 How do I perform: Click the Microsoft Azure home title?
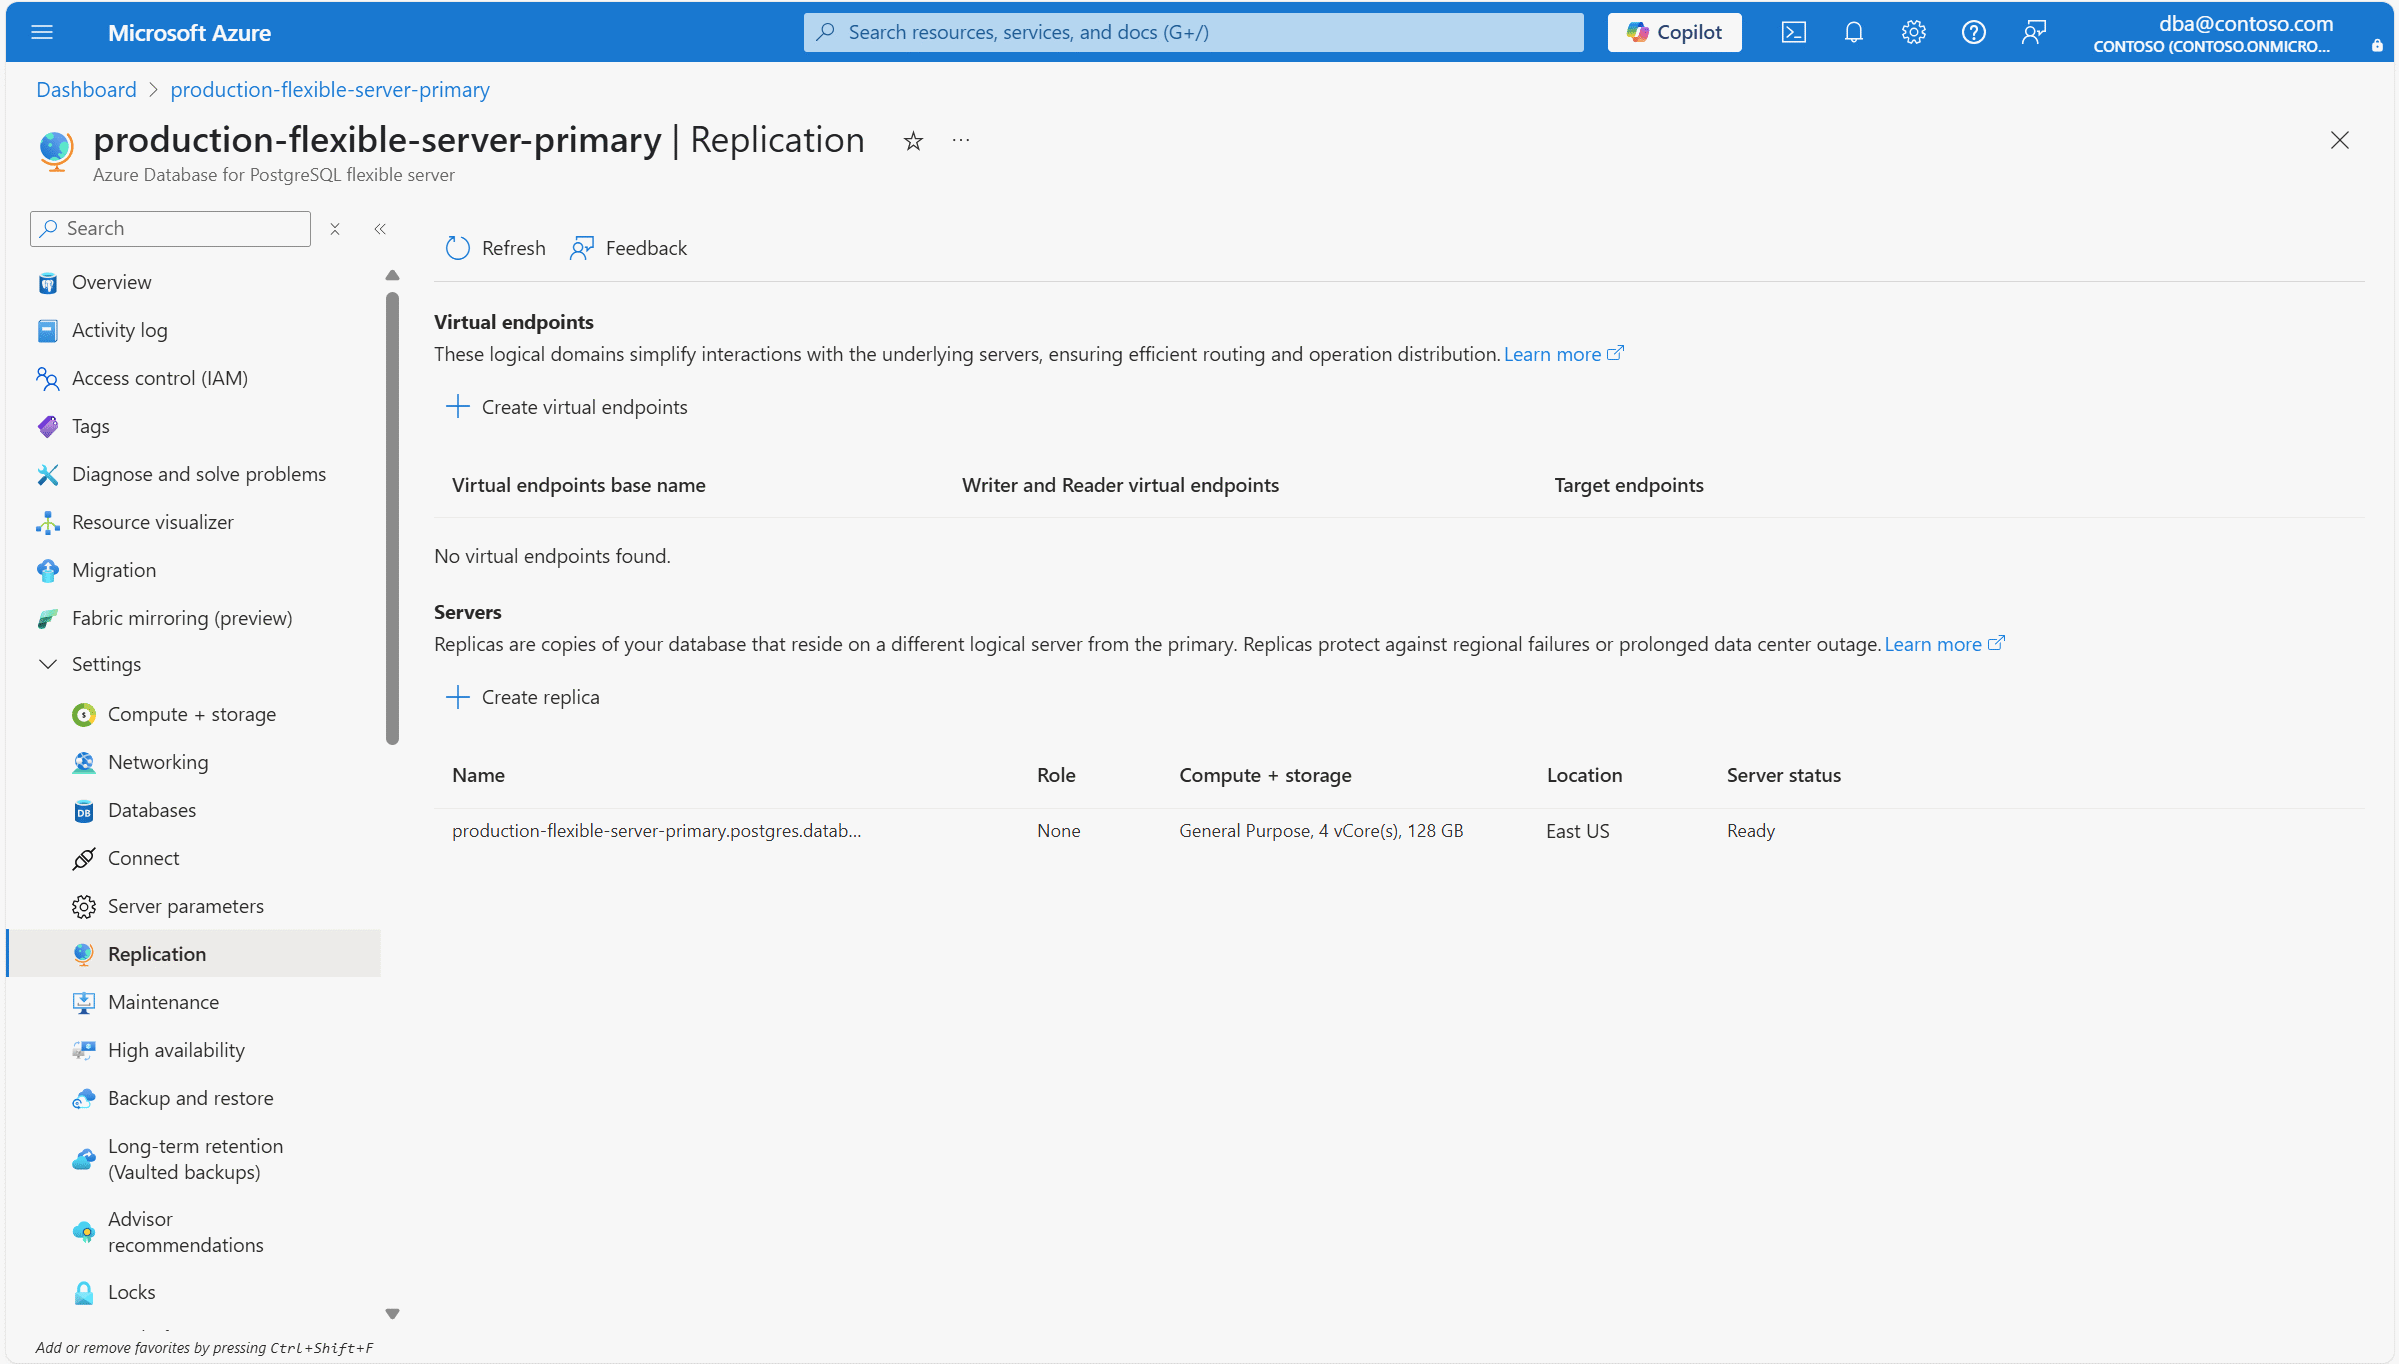[189, 33]
